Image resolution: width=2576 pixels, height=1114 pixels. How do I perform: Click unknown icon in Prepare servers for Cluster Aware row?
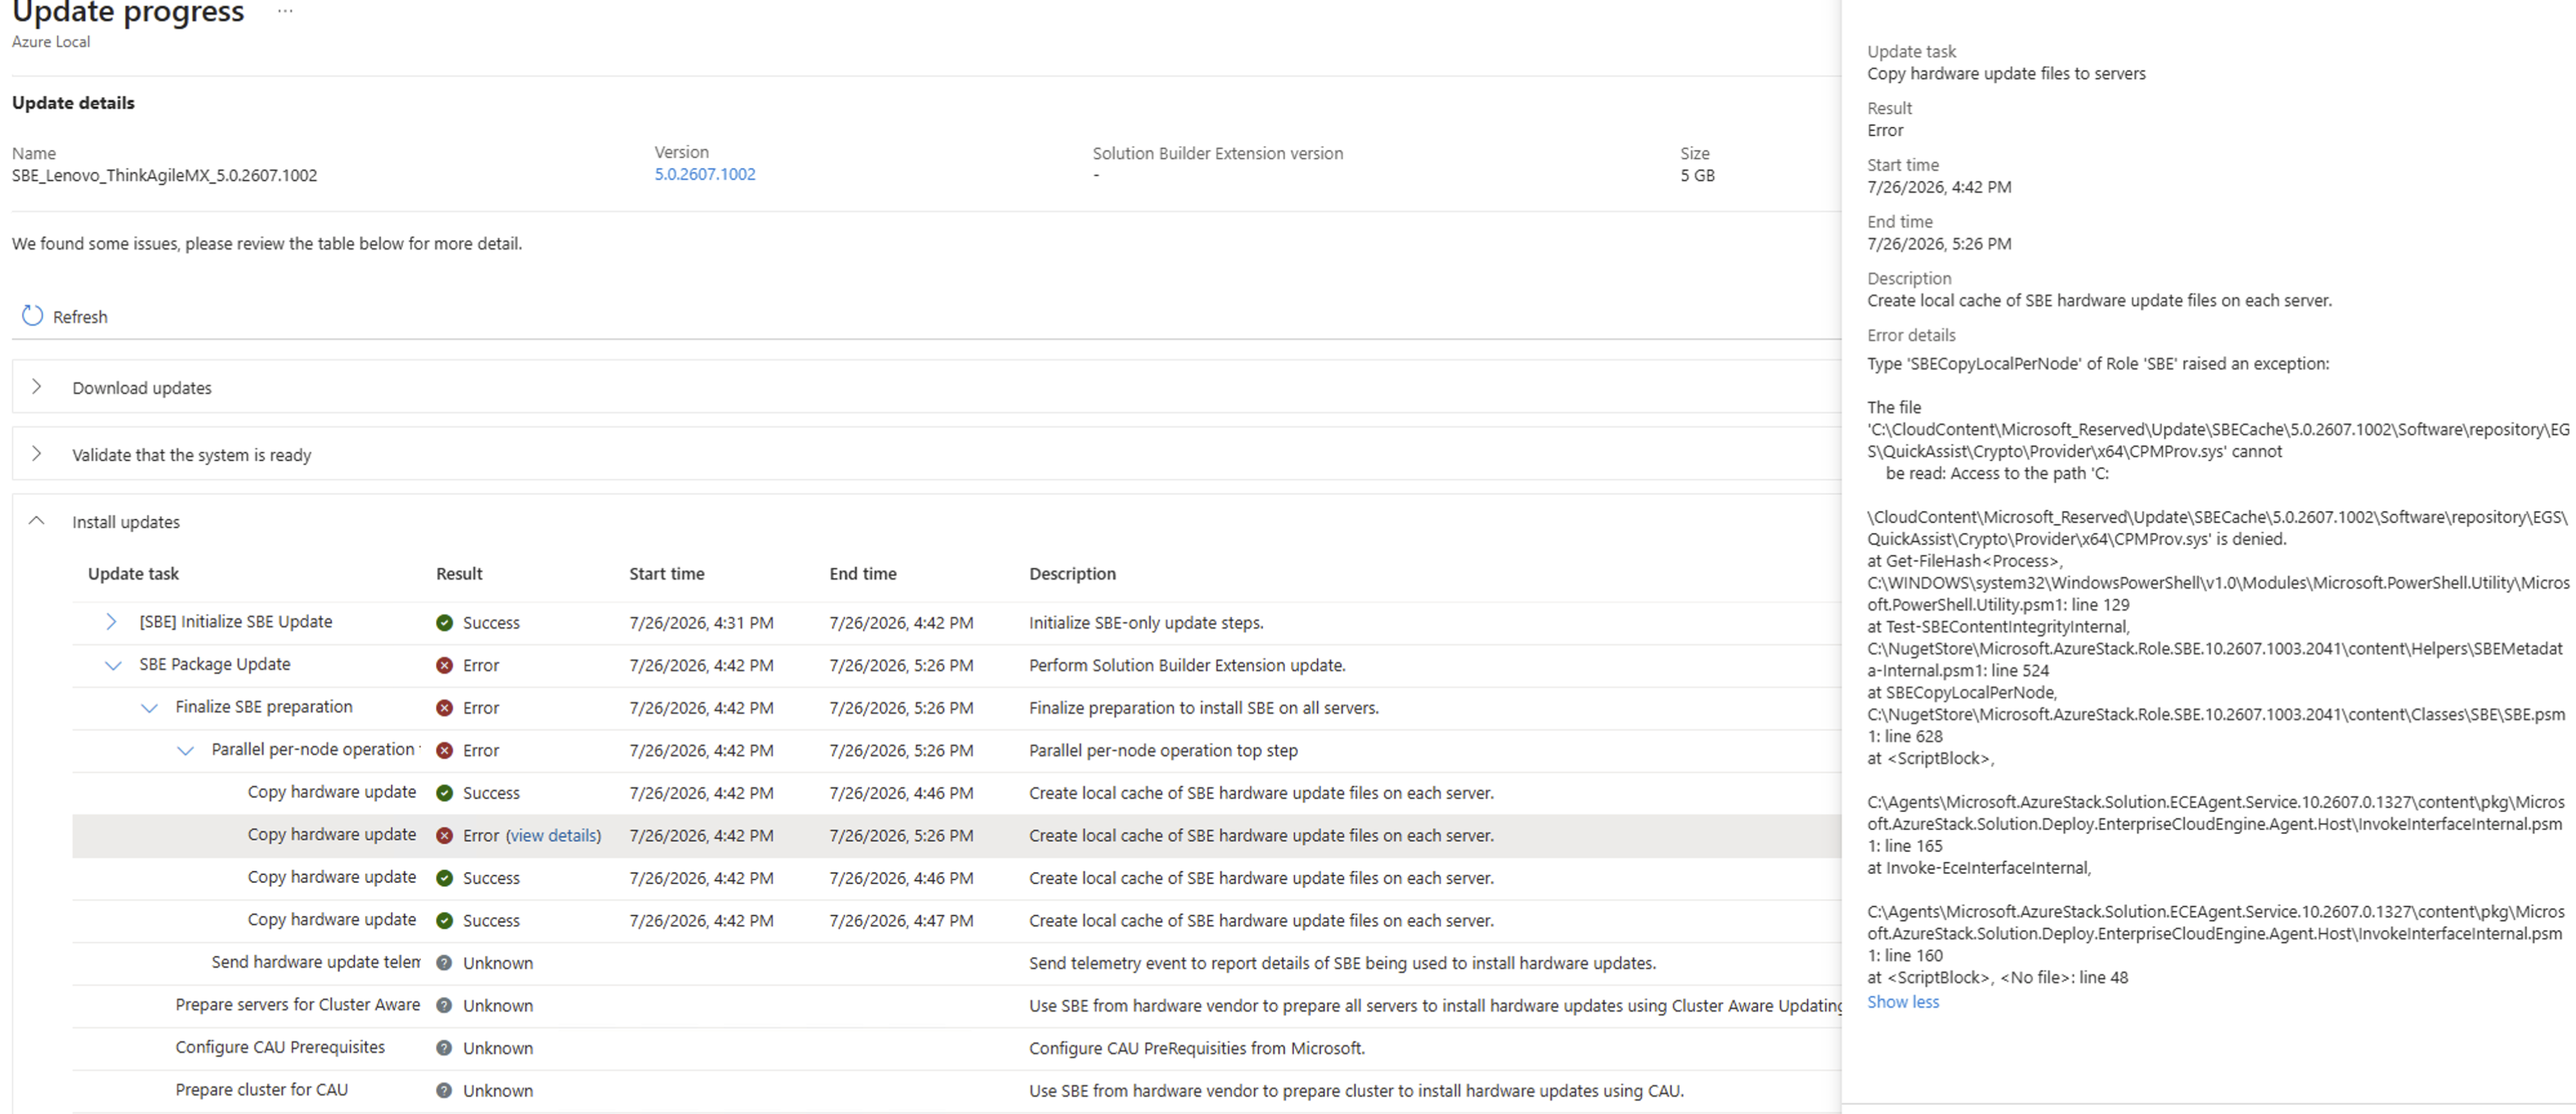pos(444,1005)
